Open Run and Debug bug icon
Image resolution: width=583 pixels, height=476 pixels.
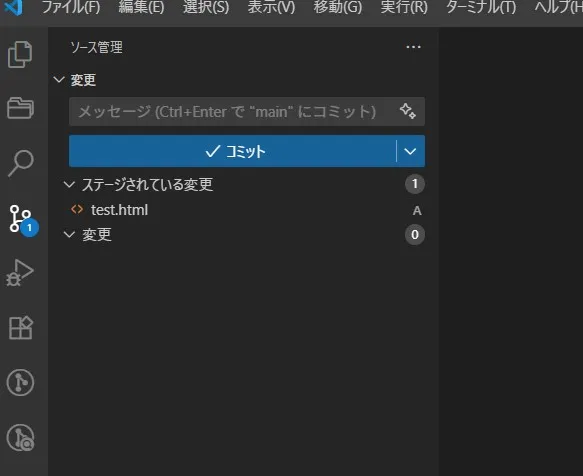tap(19, 273)
